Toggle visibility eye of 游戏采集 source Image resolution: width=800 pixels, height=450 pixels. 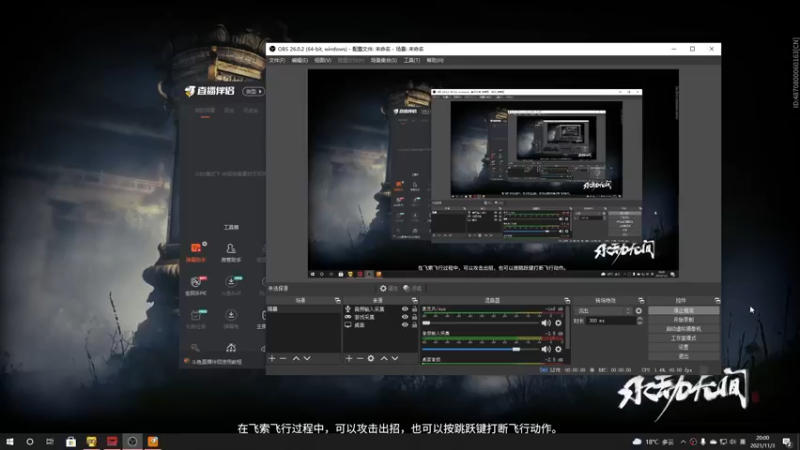coord(405,317)
